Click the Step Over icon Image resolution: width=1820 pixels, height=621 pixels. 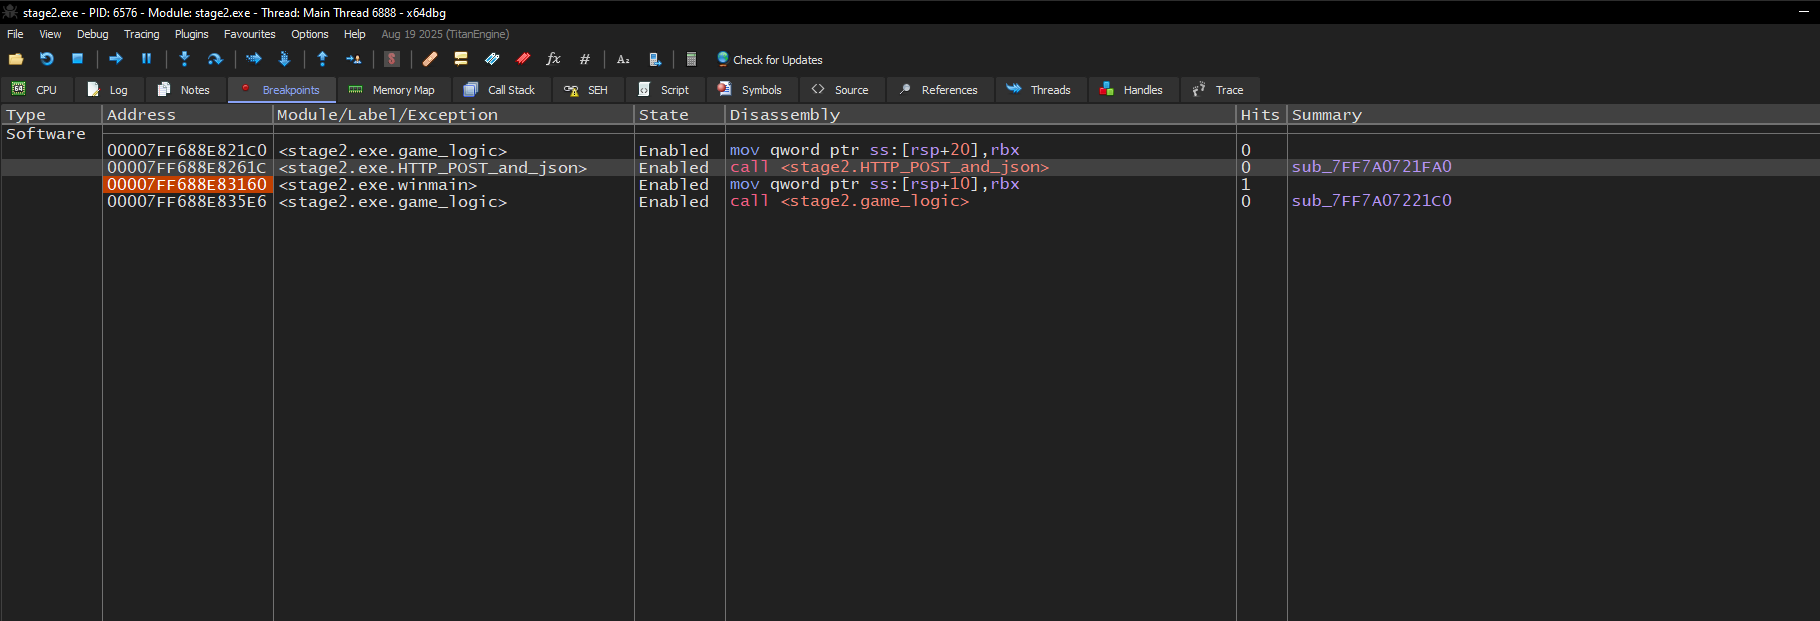pos(214,59)
